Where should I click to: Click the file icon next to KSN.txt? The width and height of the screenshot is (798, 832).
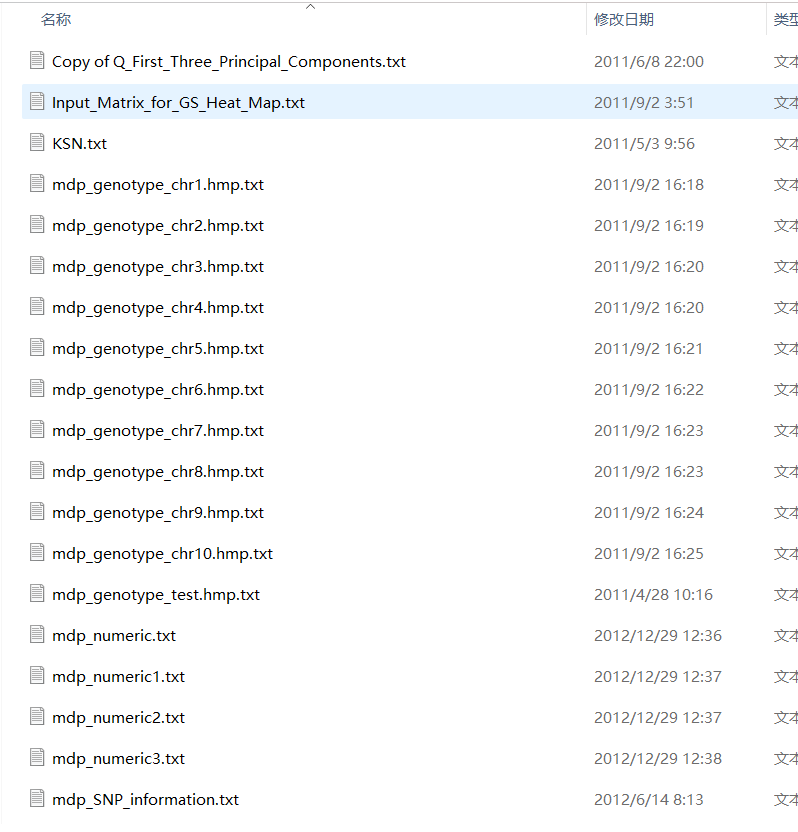pyautogui.click(x=37, y=142)
